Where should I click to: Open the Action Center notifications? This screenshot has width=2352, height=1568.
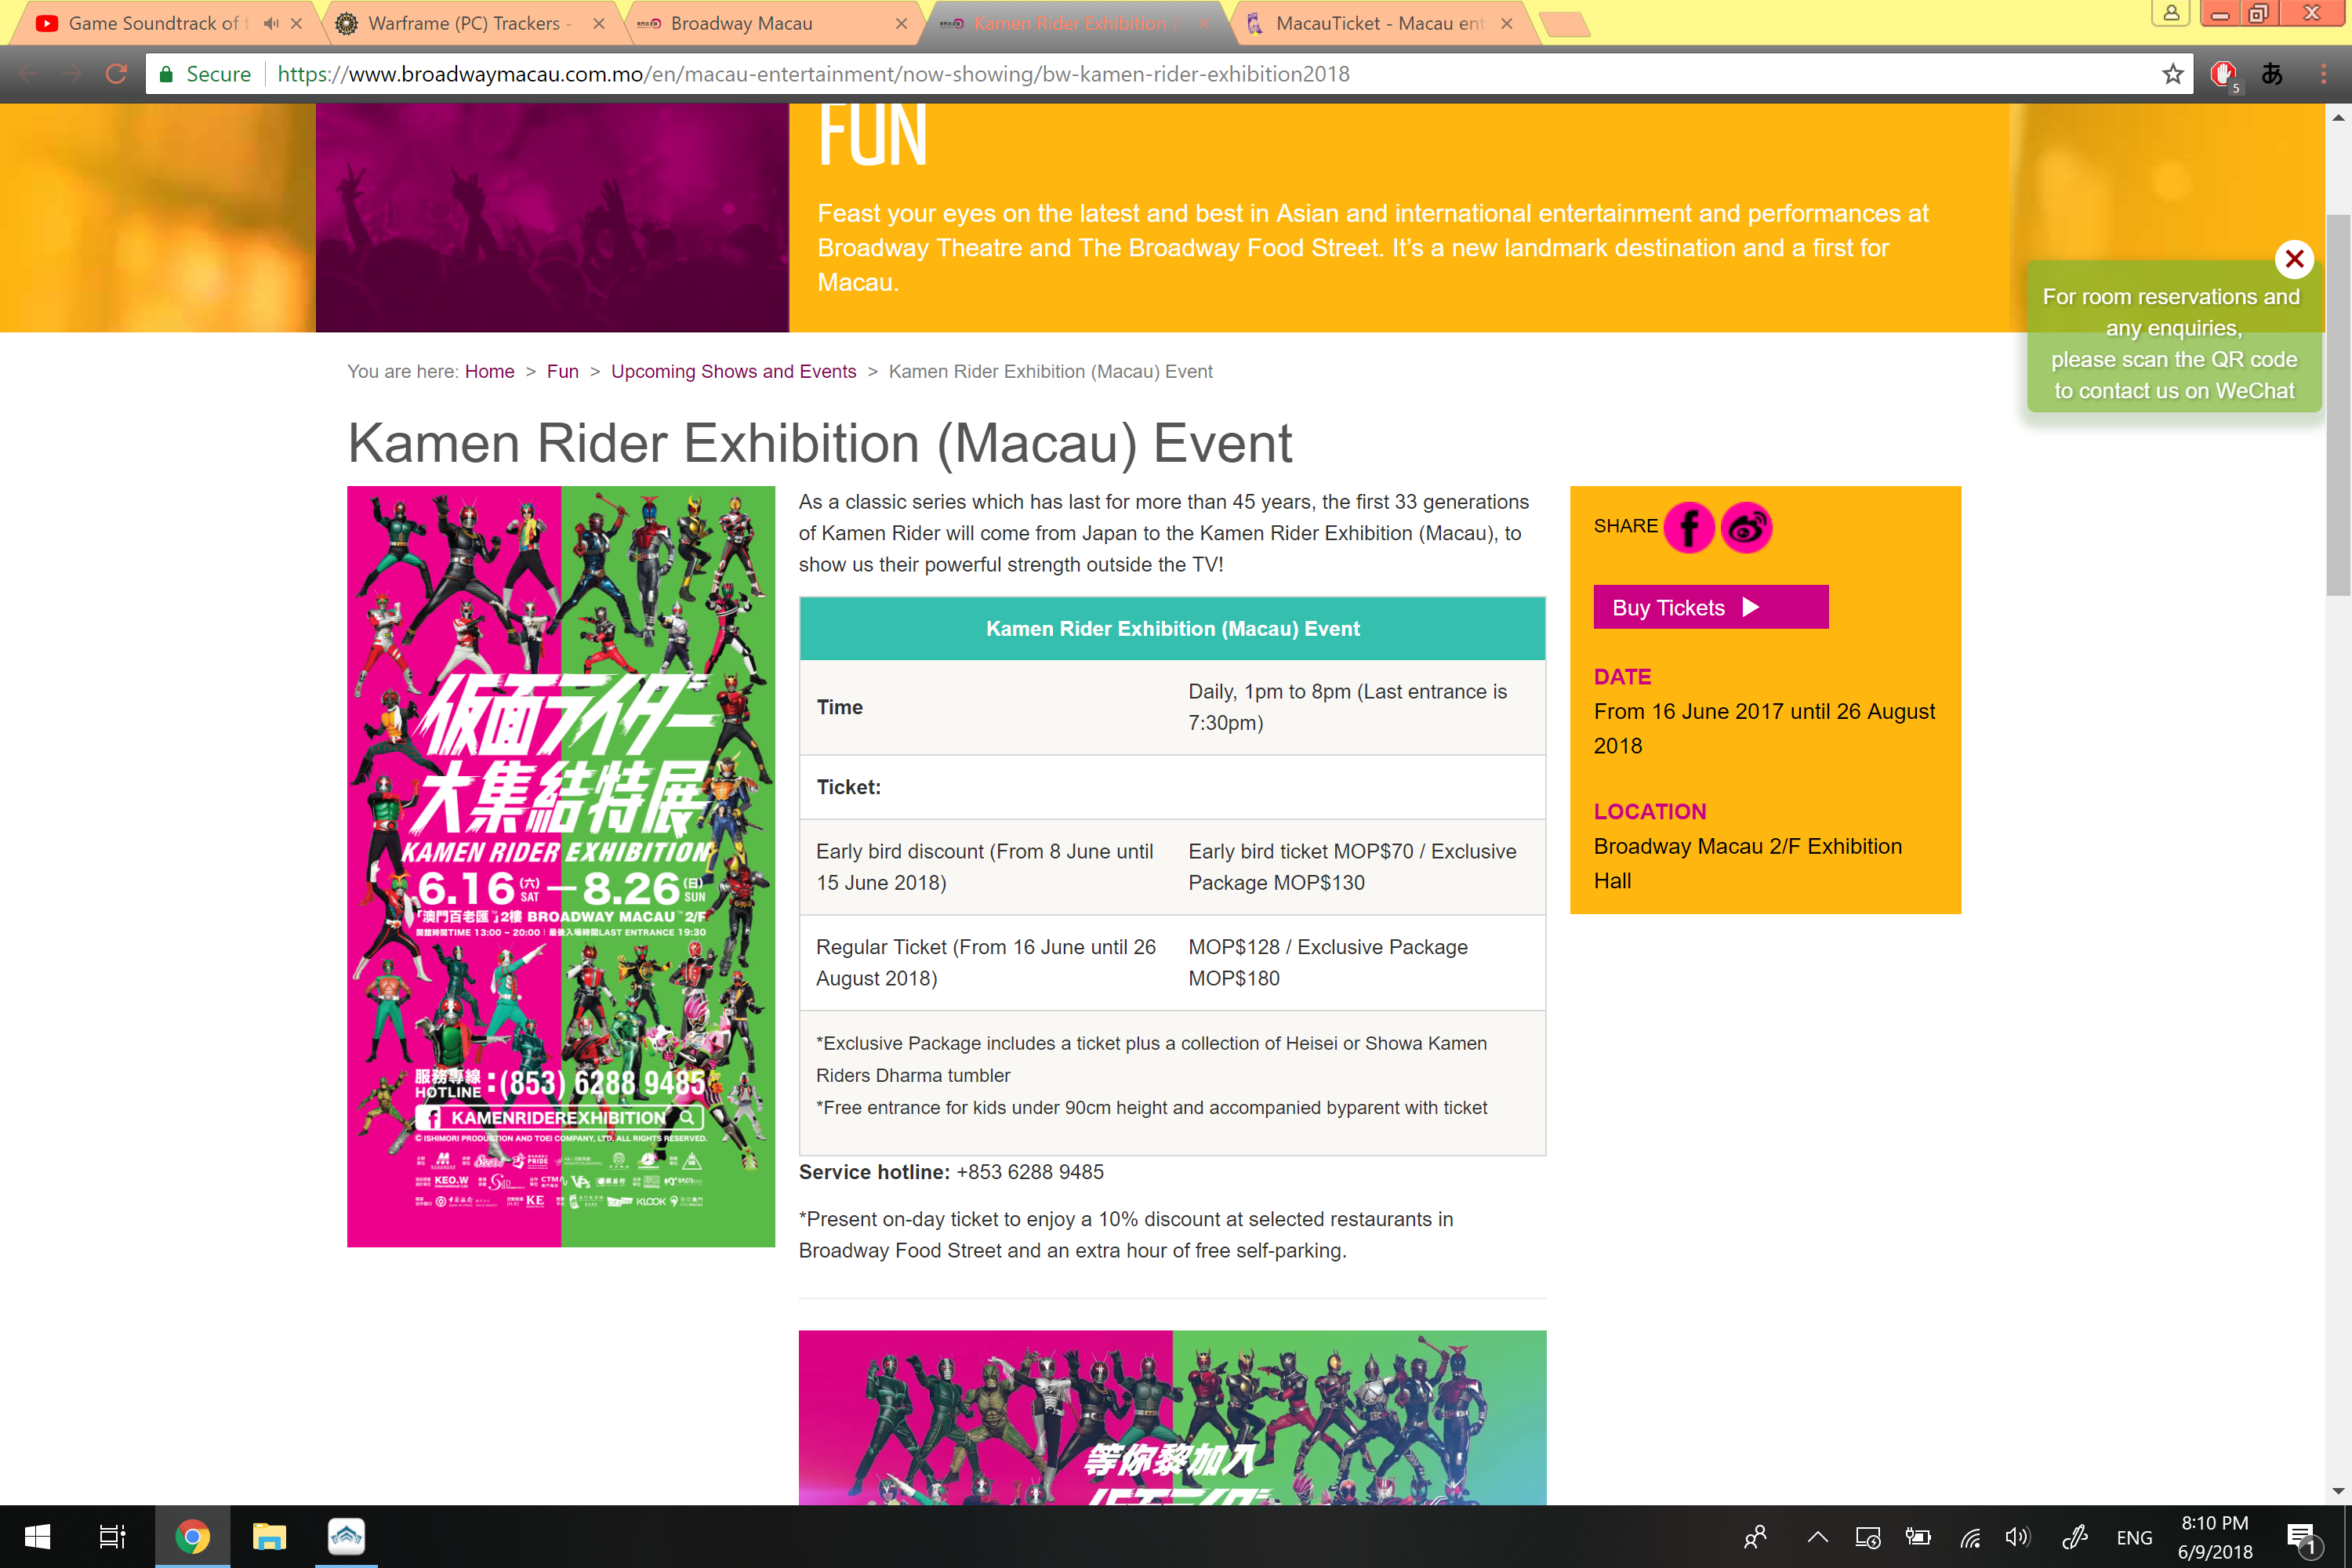point(2303,1538)
